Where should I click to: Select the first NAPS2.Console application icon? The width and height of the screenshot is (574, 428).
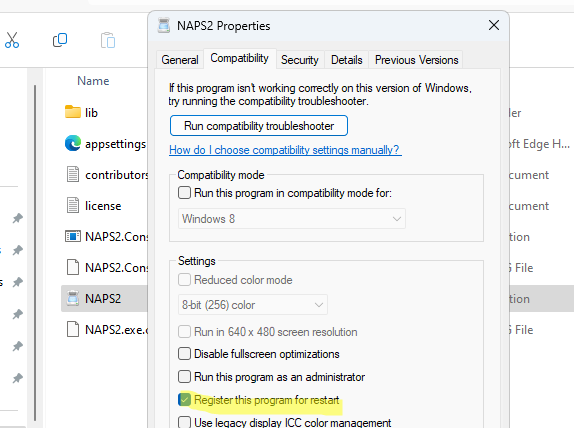(73, 237)
